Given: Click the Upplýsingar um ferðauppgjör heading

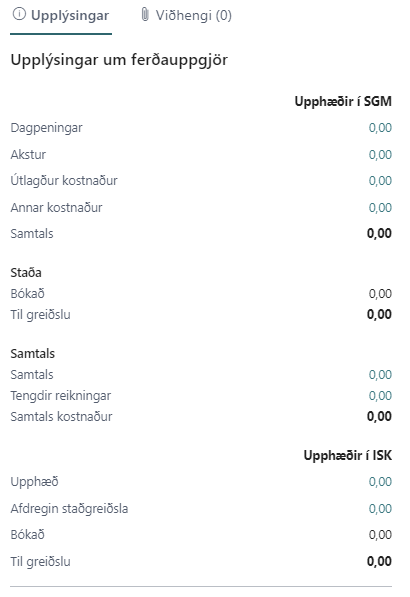Looking at the screenshot, I should 119,60.
